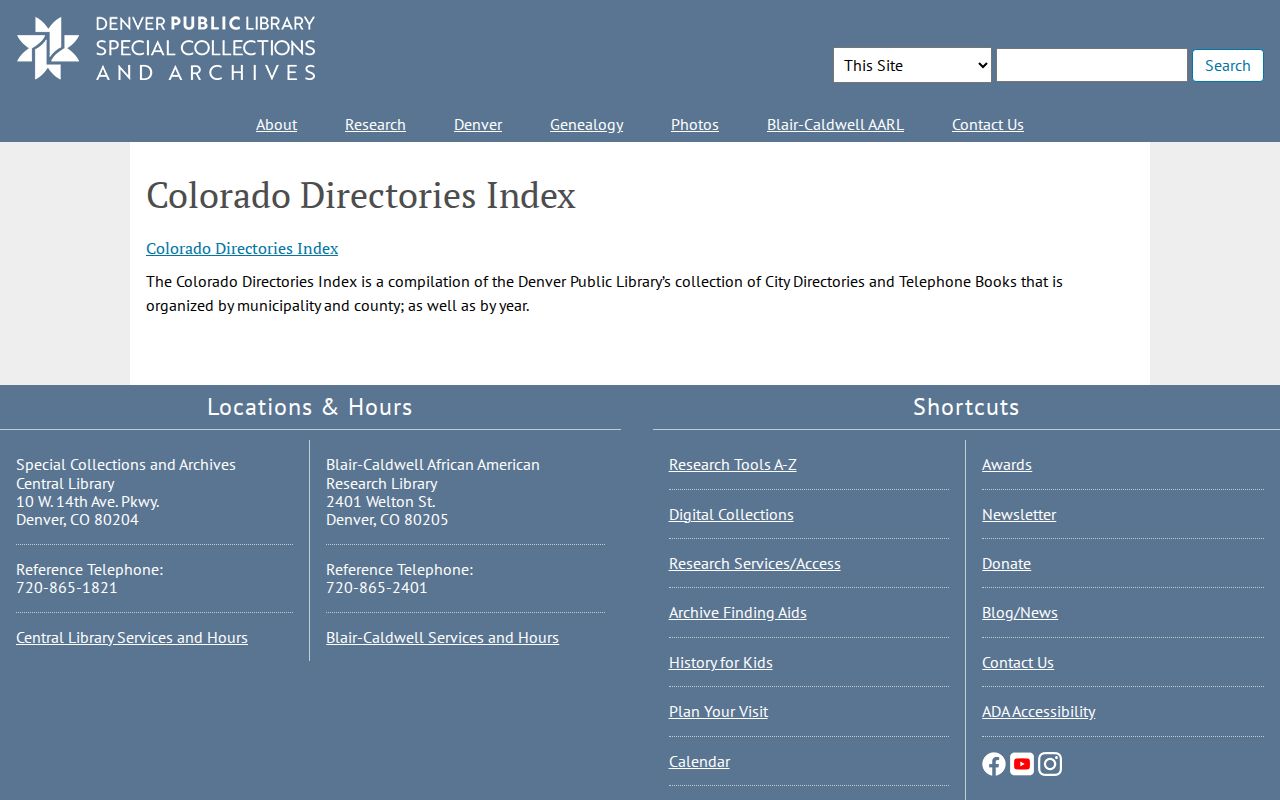Follow the Colorado Directories Index link
This screenshot has height=800, width=1280.
(x=242, y=248)
